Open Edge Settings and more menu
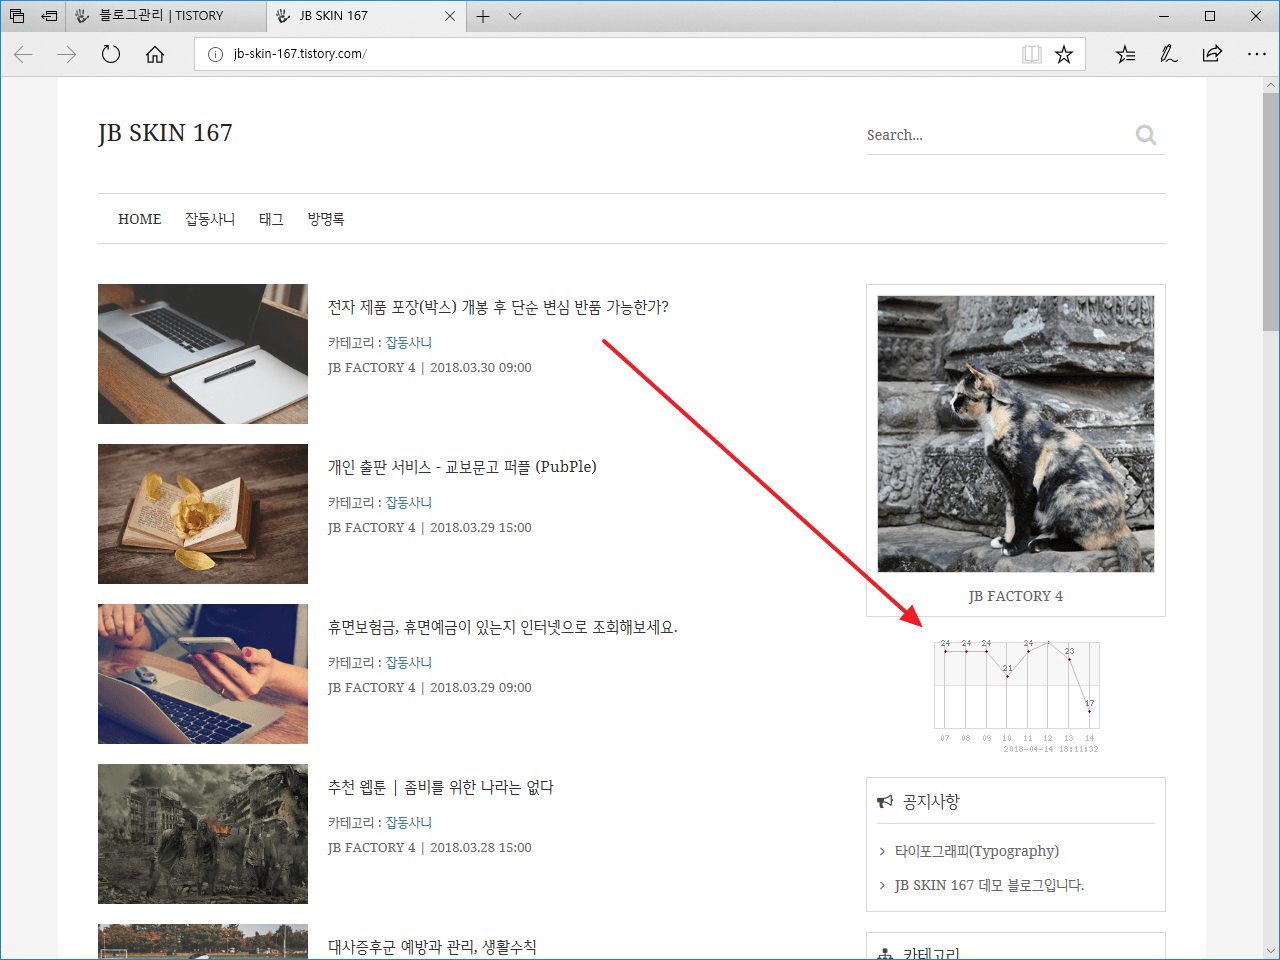Image resolution: width=1280 pixels, height=960 pixels. pyautogui.click(x=1257, y=54)
